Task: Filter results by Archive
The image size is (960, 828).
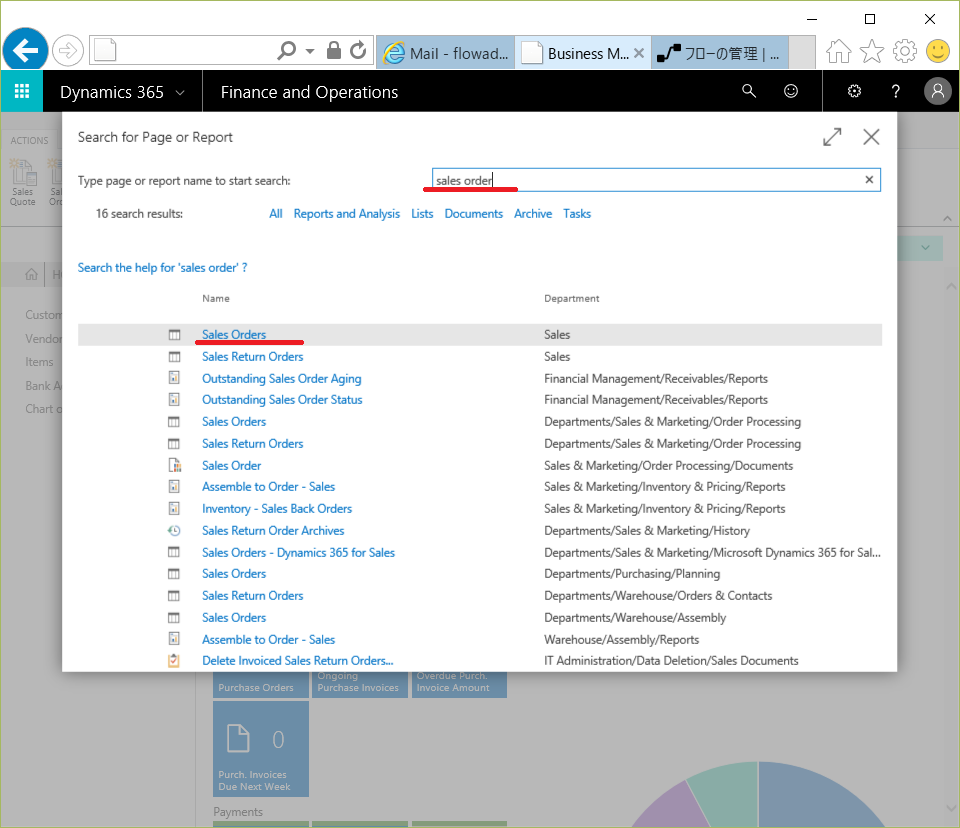Action: click(533, 214)
